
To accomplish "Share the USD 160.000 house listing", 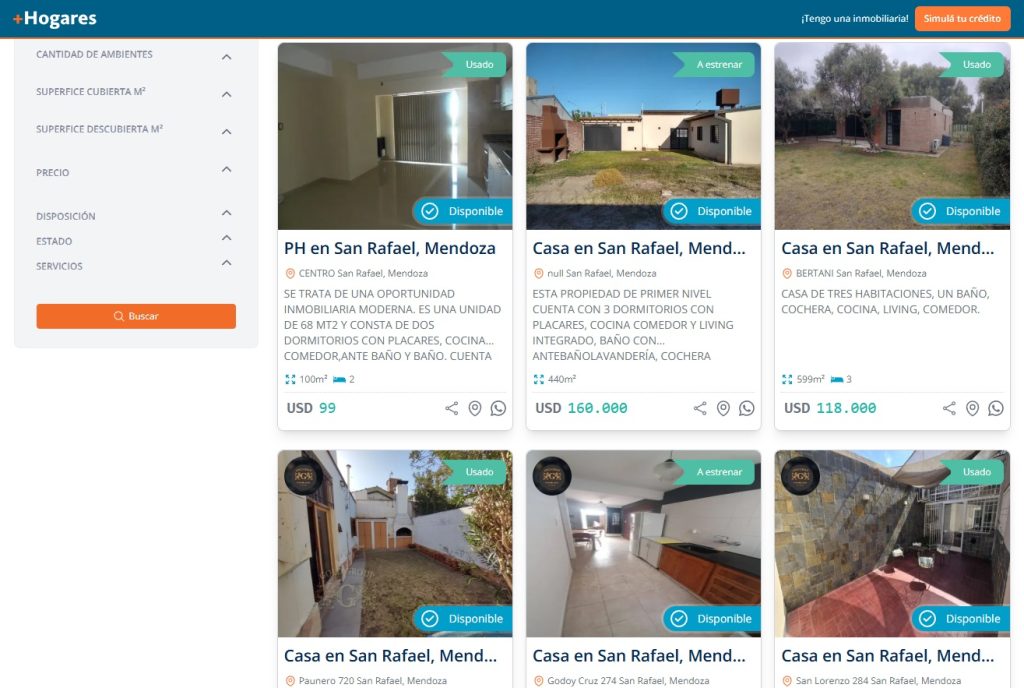I will (700, 409).
